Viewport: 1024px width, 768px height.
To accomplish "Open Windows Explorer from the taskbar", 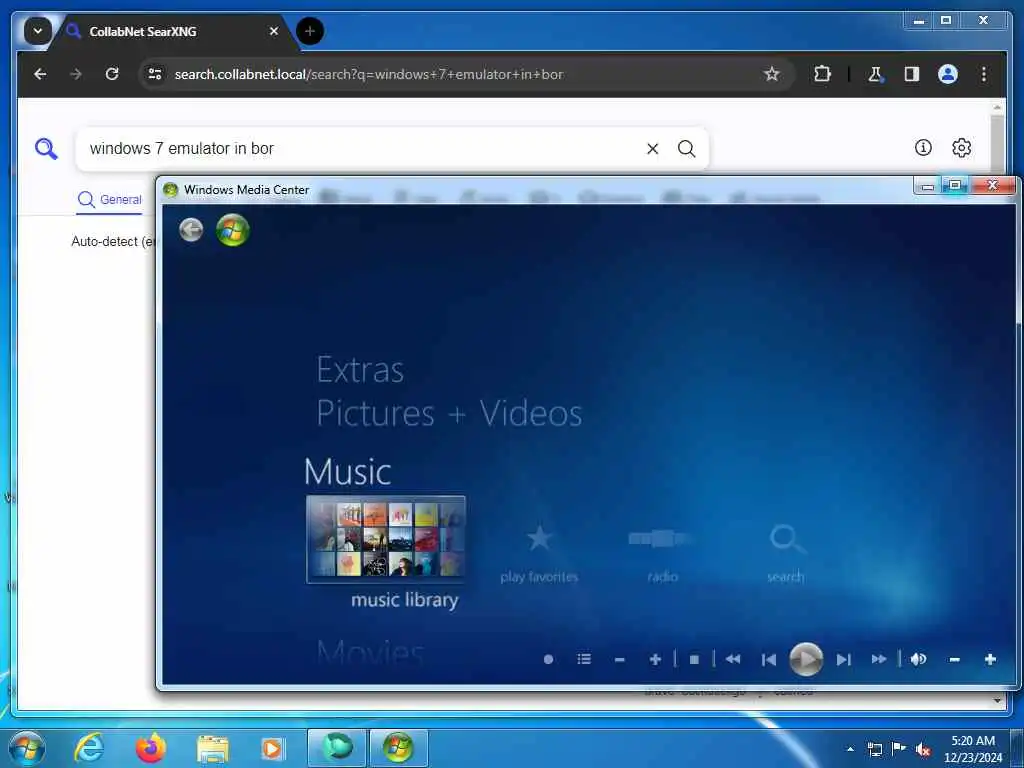I will 212,748.
